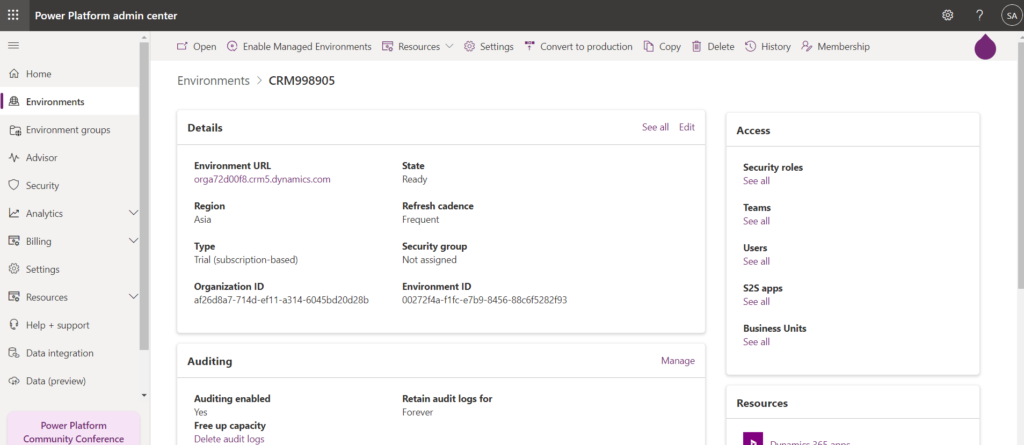Click Convert to production

578,47
